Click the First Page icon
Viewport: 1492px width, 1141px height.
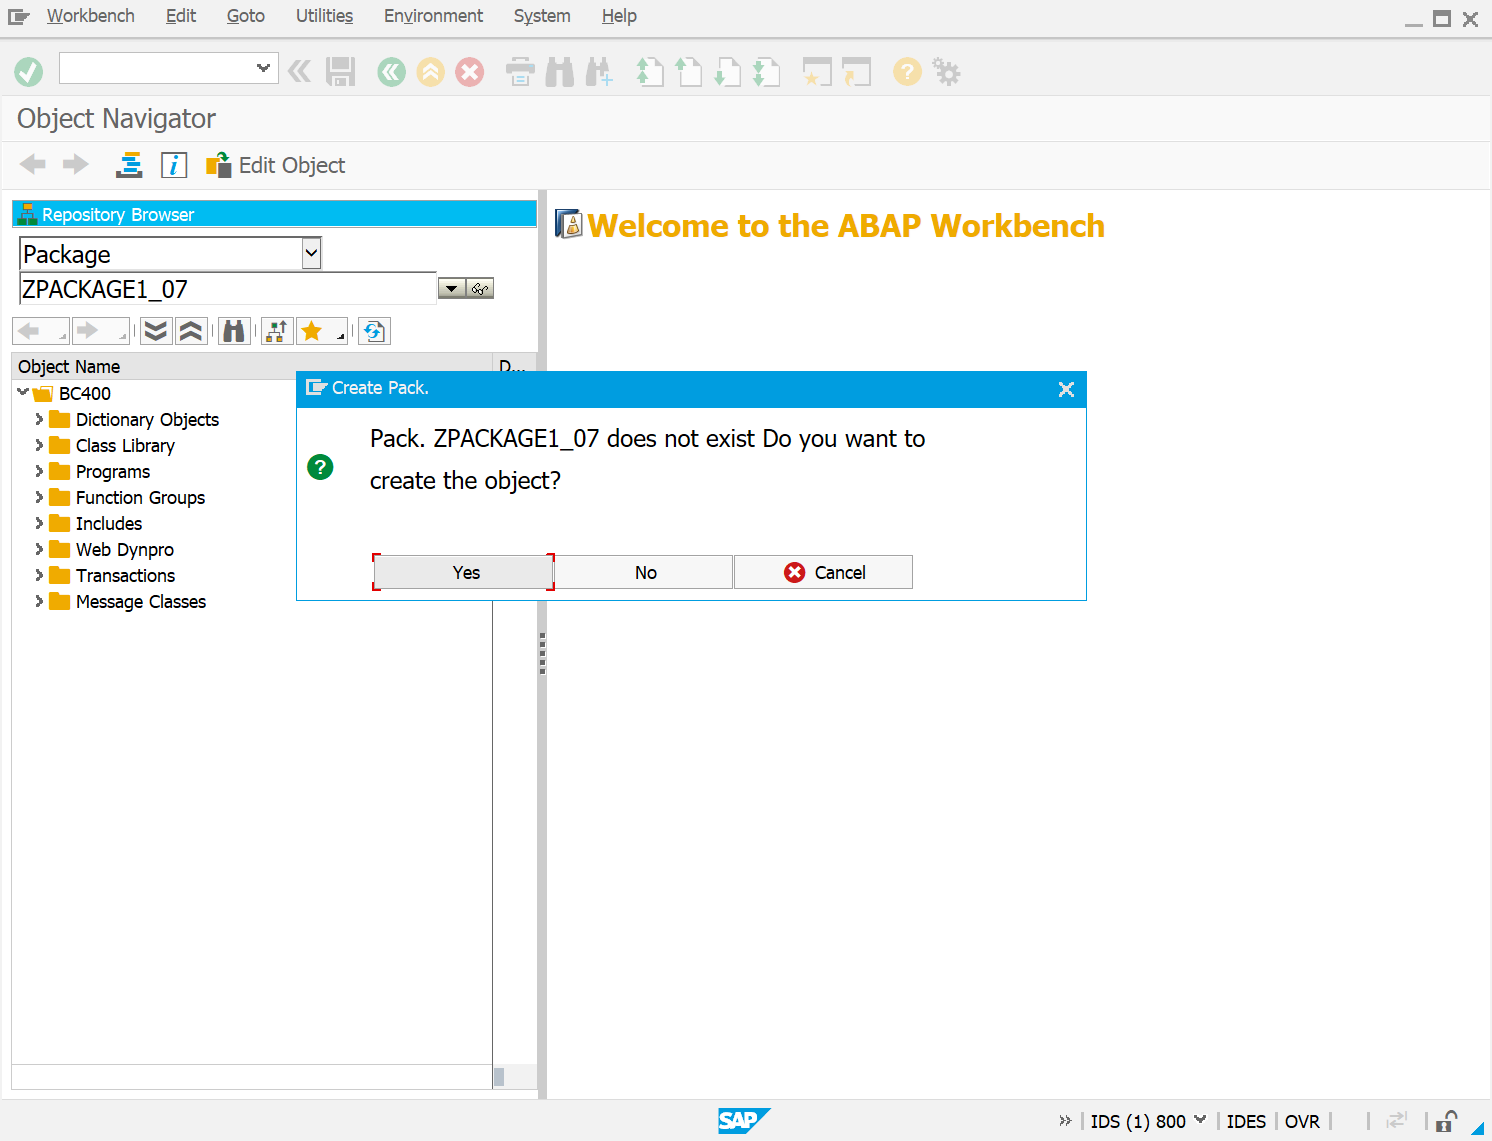650,72
